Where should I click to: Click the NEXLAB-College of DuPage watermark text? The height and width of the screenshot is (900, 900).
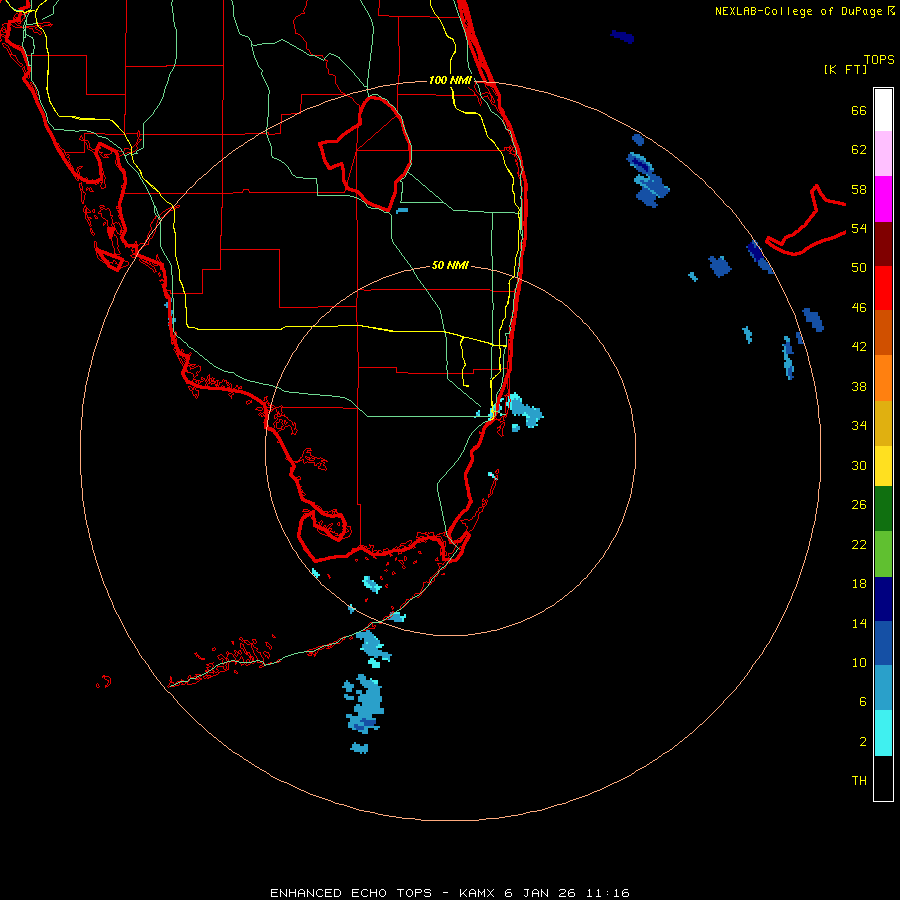pyautogui.click(x=804, y=11)
